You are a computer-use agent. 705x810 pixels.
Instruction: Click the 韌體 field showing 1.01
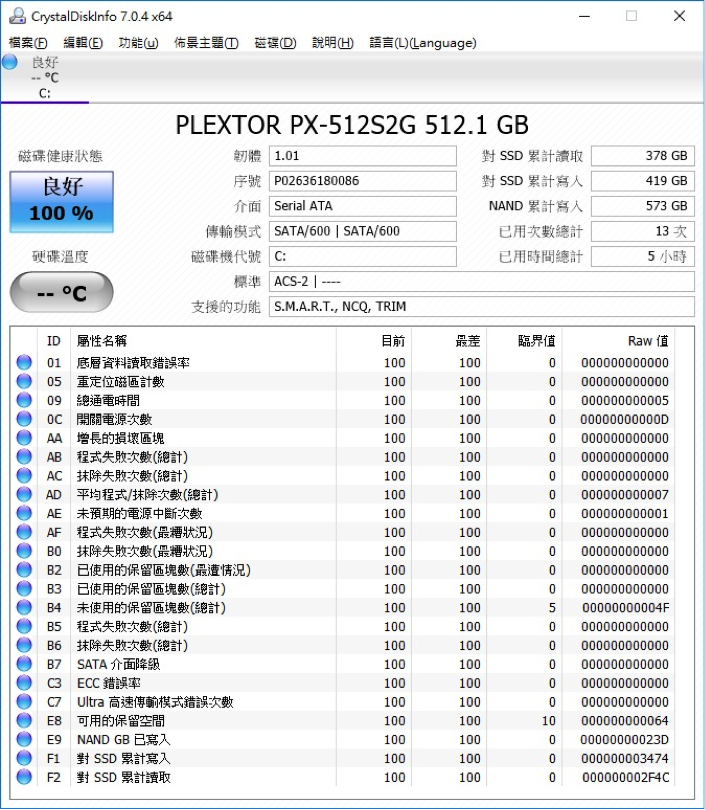coord(363,156)
